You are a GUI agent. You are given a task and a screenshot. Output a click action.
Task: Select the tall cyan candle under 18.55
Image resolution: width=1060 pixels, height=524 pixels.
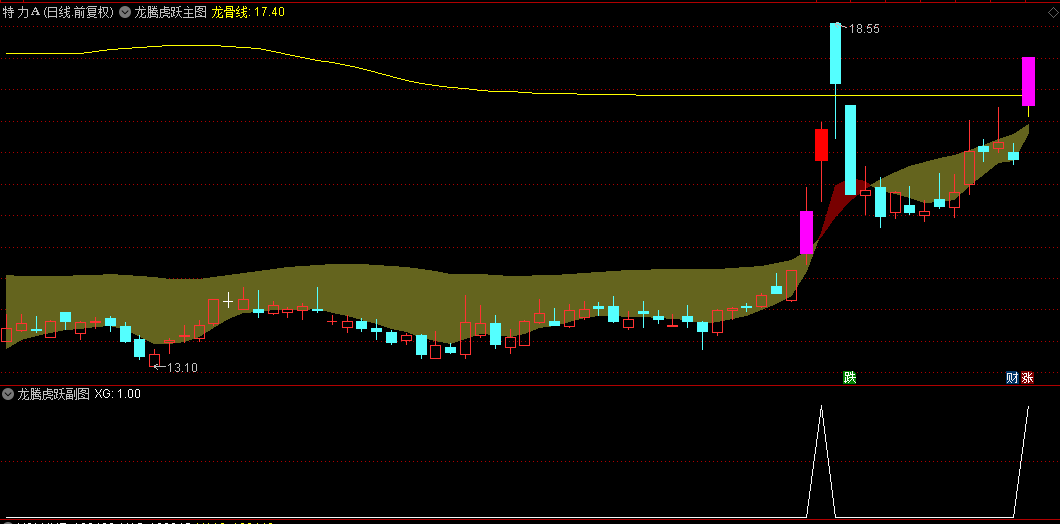(x=836, y=53)
